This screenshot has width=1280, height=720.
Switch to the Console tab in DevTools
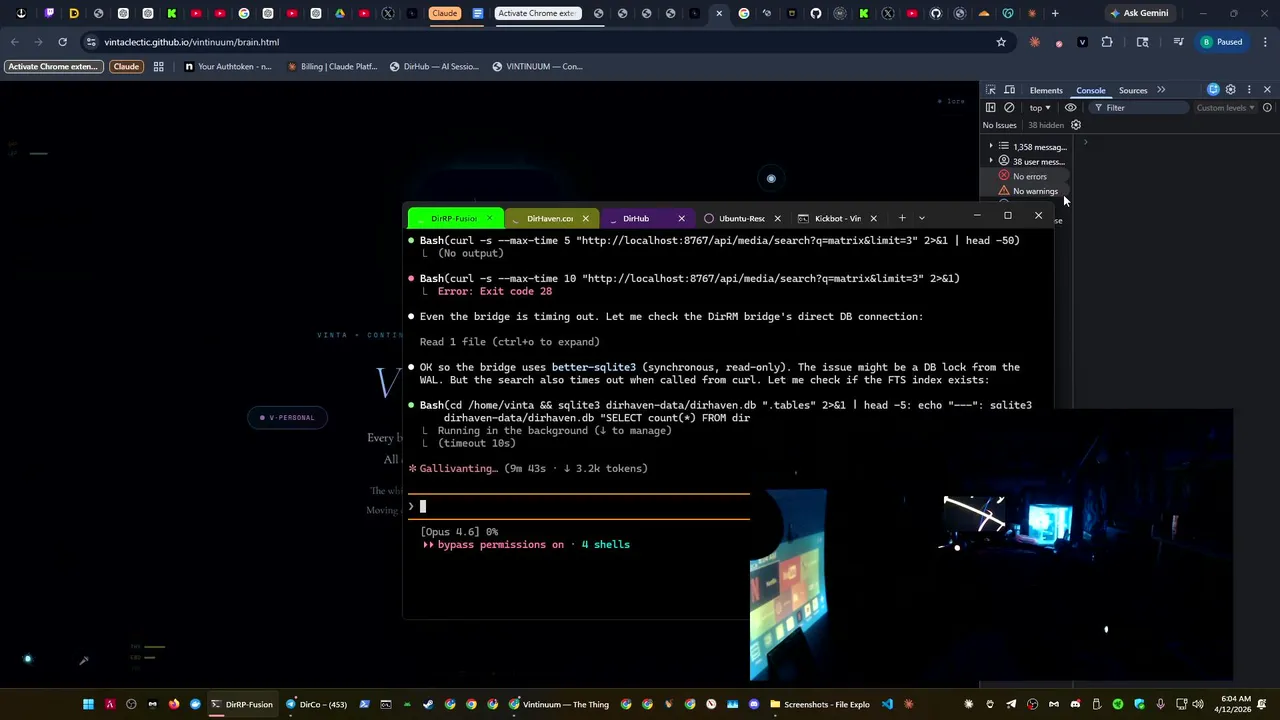tap(1091, 90)
